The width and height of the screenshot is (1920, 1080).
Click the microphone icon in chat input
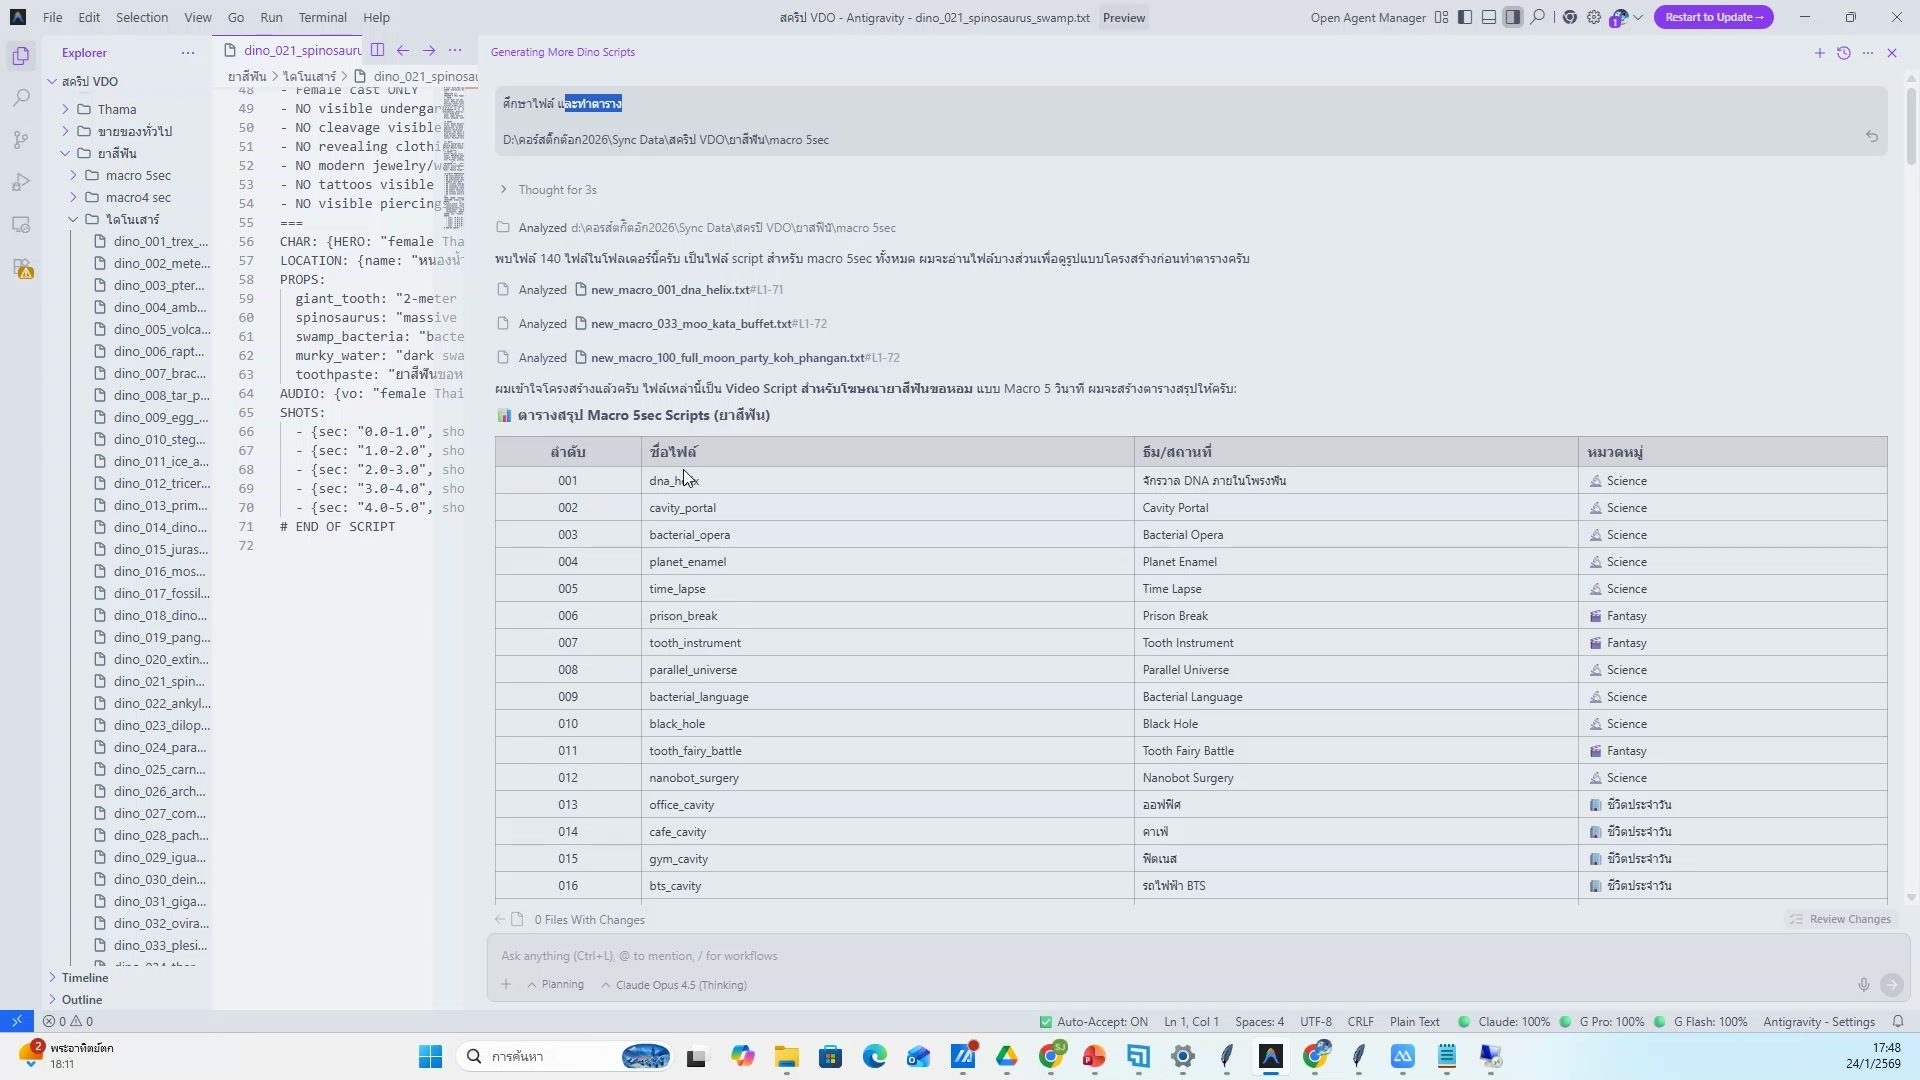[x=1864, y=985]
